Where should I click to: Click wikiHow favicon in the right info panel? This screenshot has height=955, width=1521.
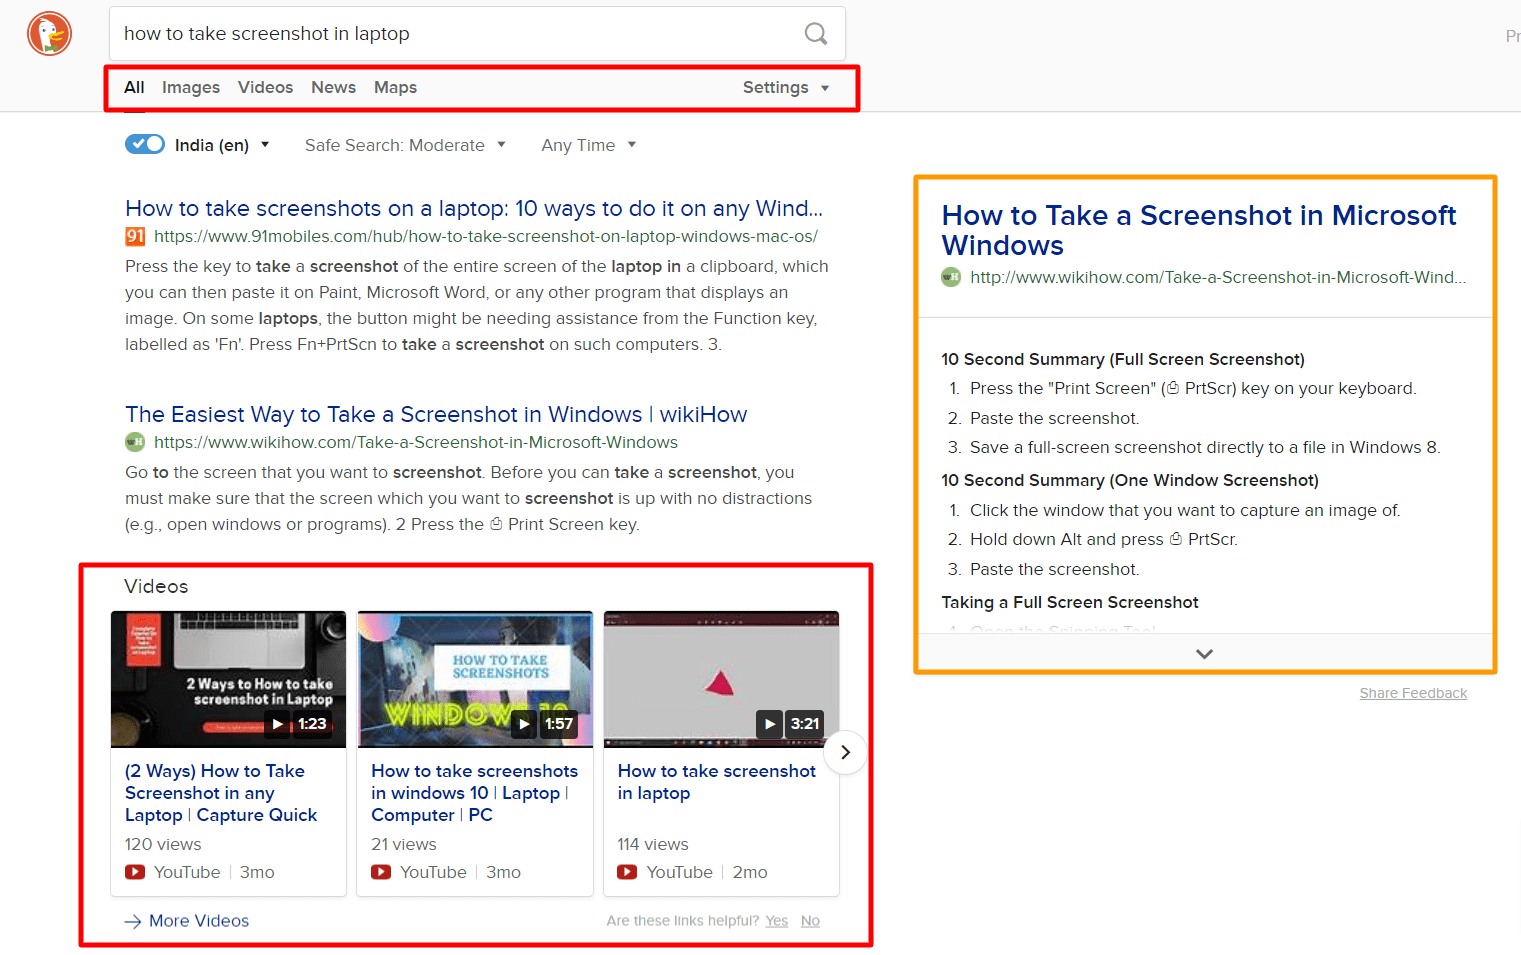click(x=951, y=277)
